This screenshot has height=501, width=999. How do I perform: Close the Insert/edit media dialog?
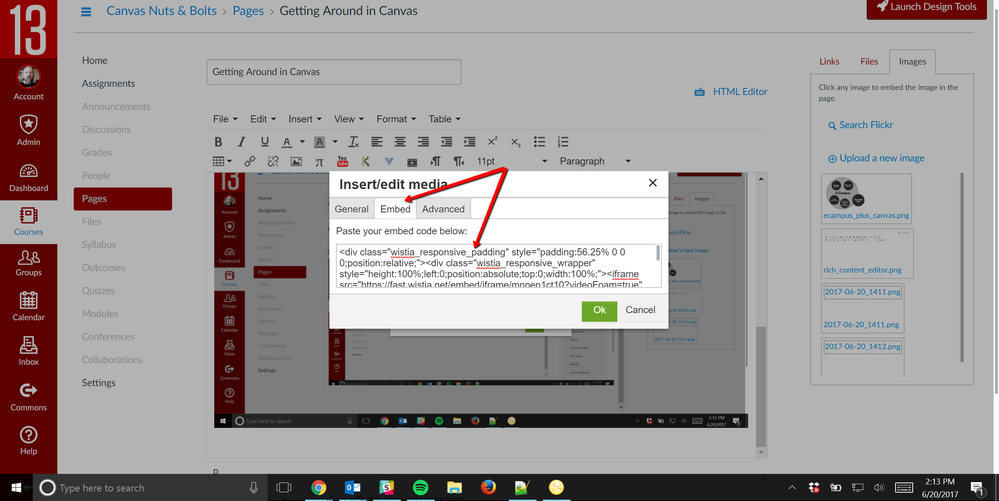[653, 183]
